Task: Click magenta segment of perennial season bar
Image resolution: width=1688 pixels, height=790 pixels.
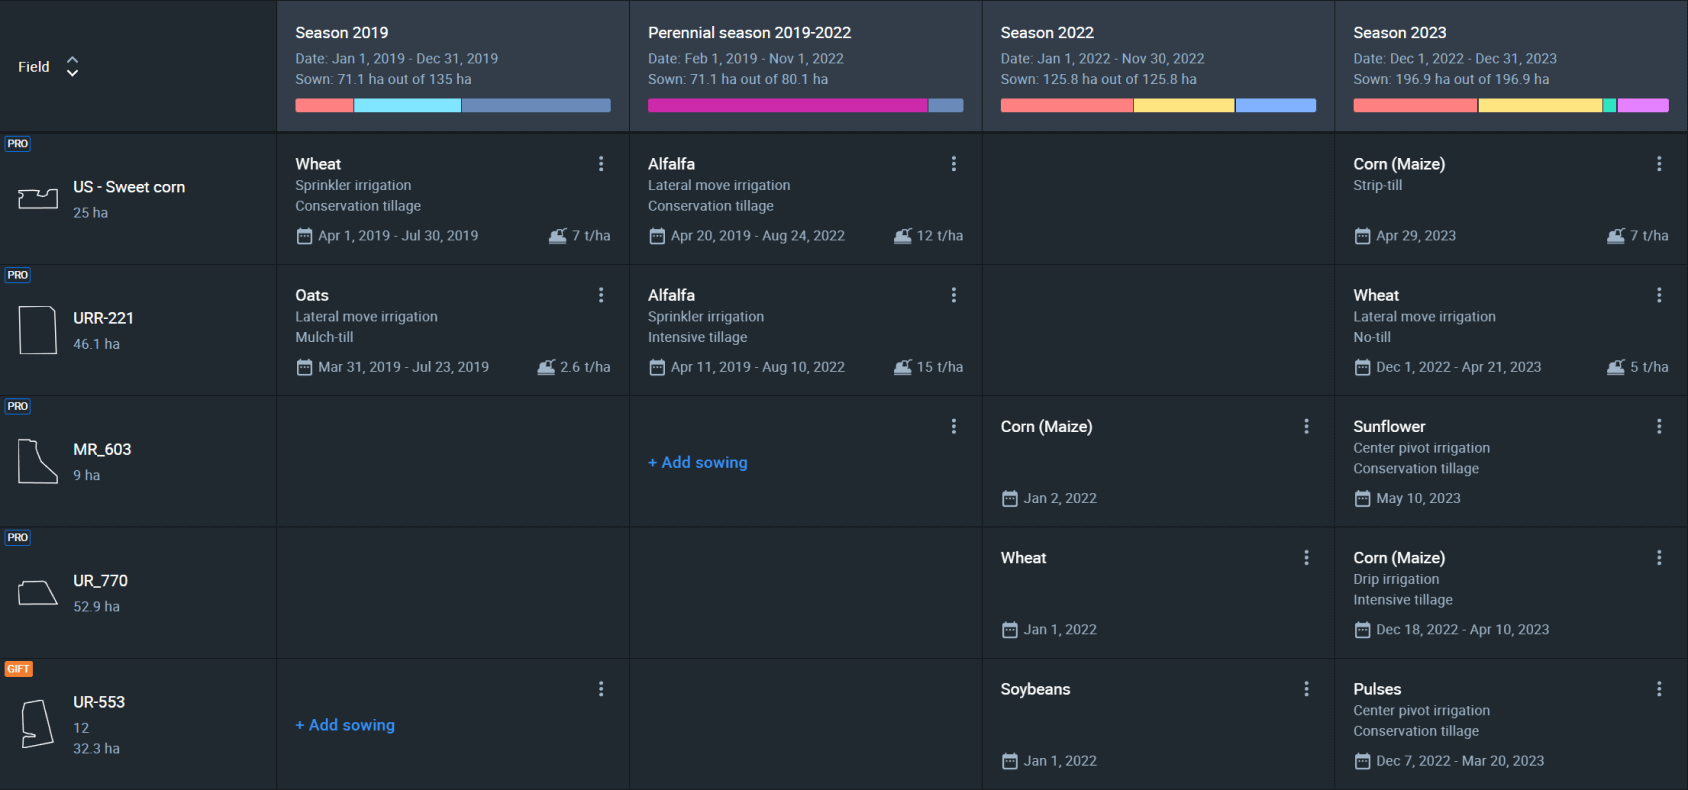Action: point(788,105)
